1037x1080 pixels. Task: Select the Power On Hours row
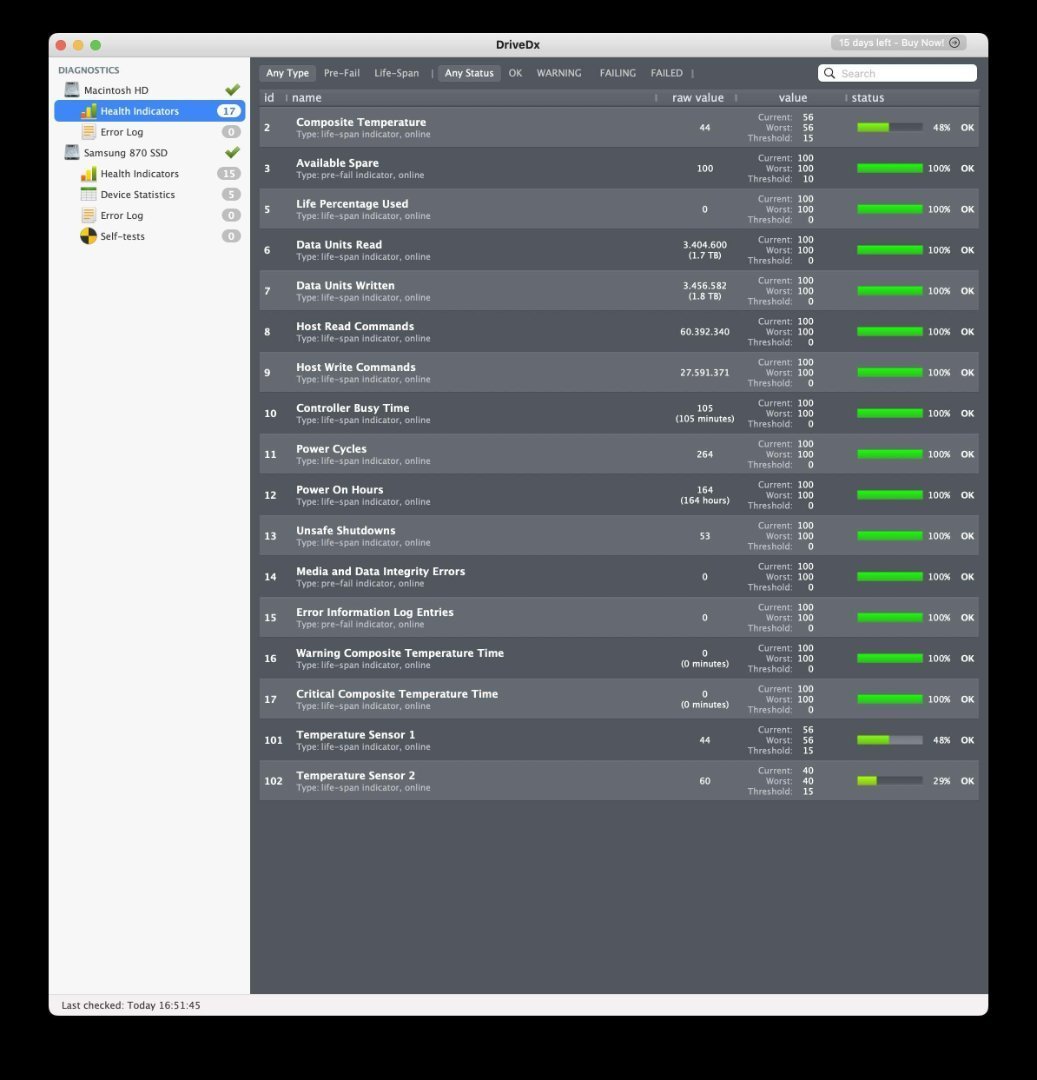click(619, 495)
